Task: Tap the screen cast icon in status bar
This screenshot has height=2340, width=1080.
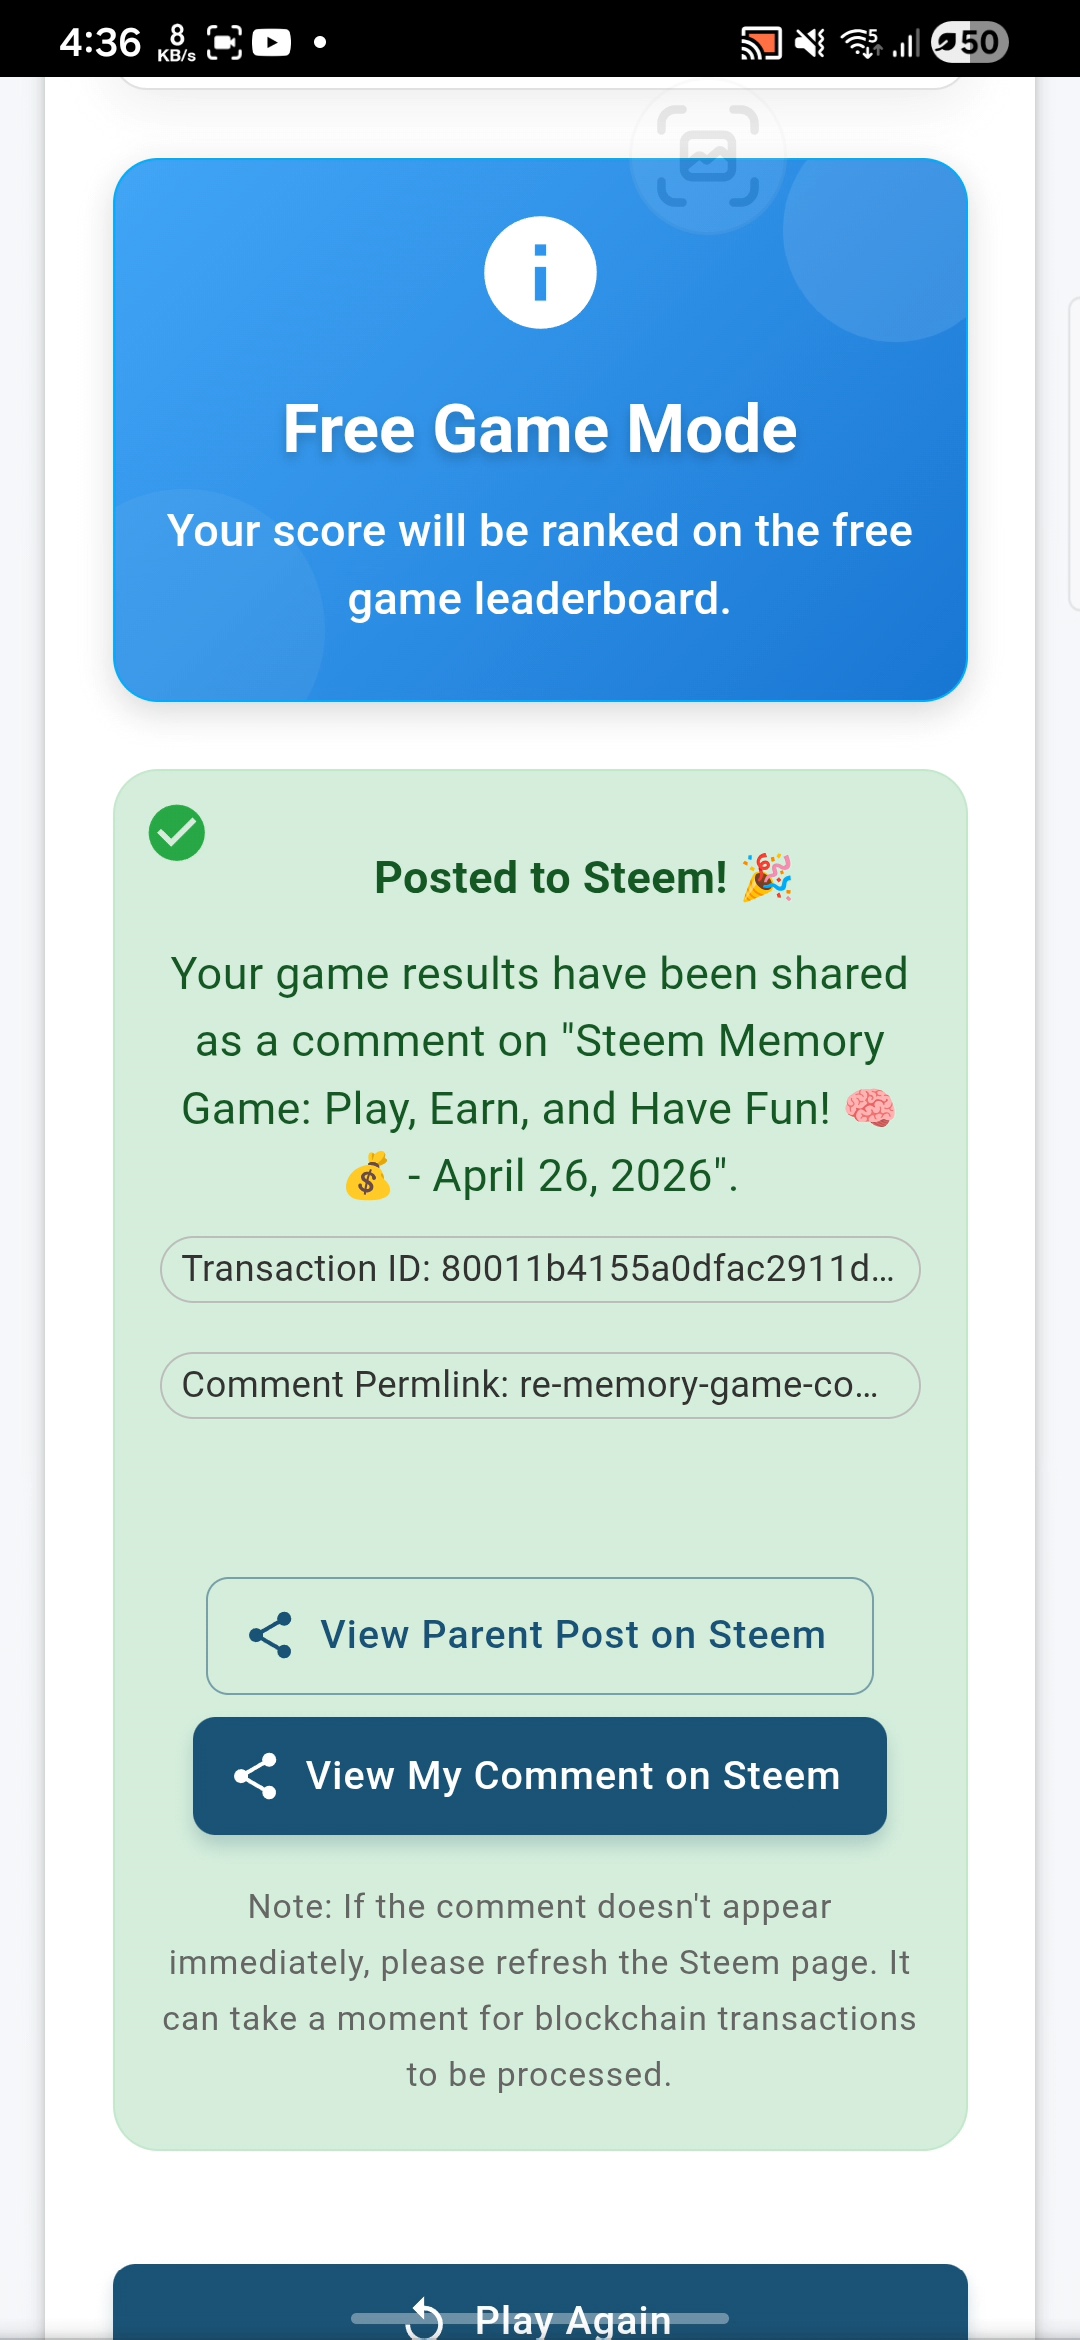Action: click(x=760, y=43)
